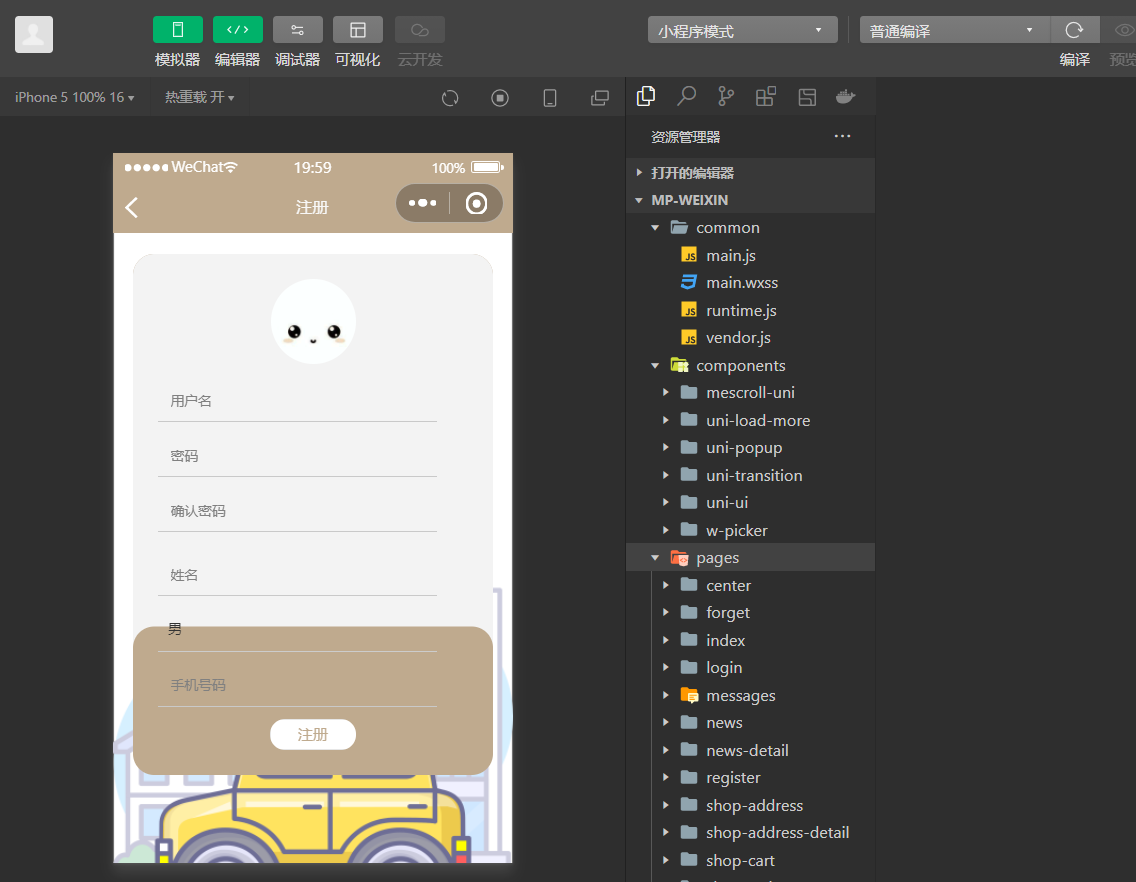This screenshot has width=1136, height=882.
Task: Focus the confirm password input field
Action: (297, 511)
